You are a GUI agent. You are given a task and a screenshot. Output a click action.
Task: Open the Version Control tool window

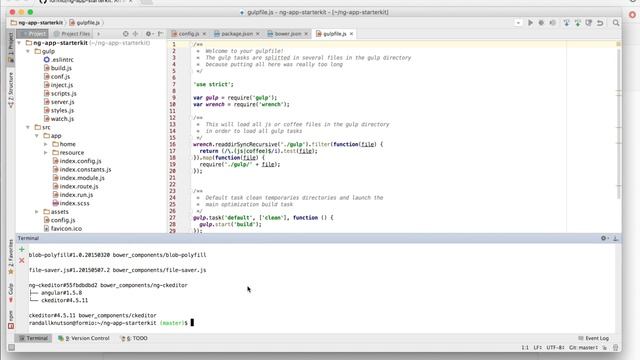coord(84,338)
